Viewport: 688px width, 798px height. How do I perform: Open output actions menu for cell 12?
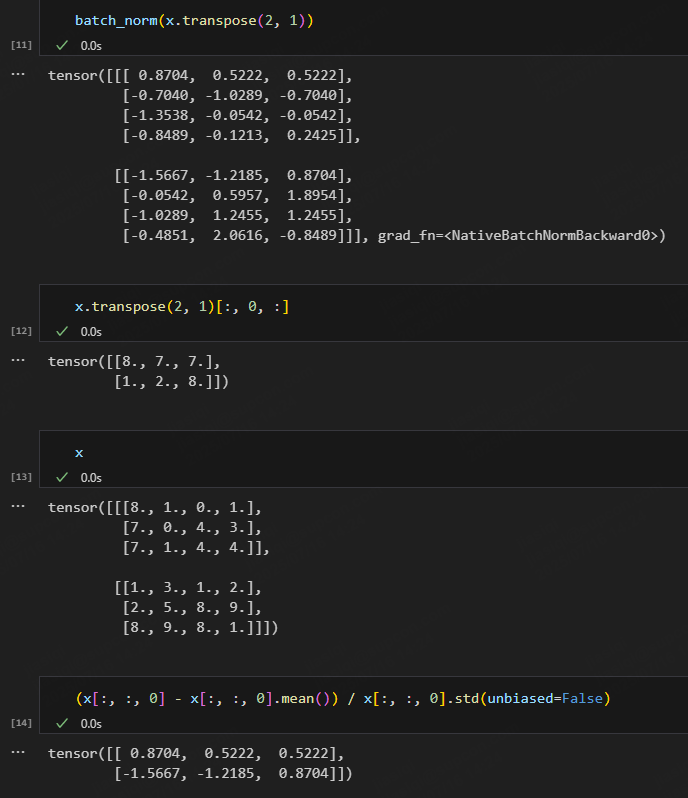(x=18, y=360)
